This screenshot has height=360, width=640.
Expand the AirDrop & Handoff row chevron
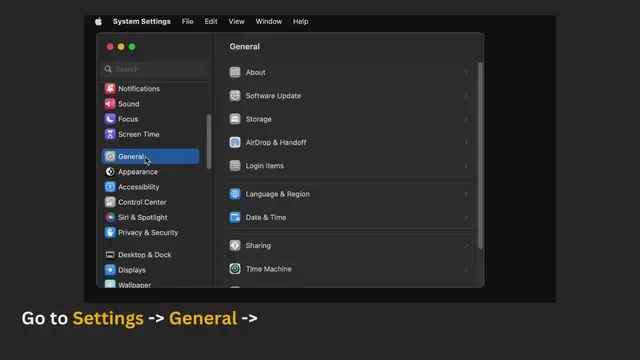click(466, 142)
